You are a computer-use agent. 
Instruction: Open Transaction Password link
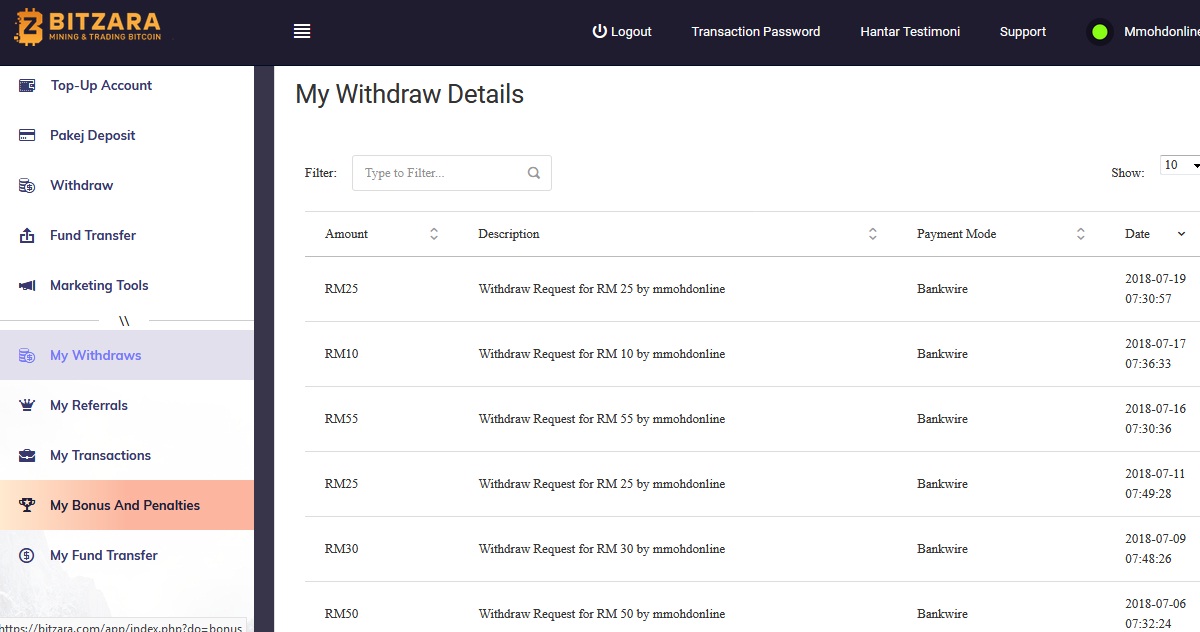coord(756,32)
